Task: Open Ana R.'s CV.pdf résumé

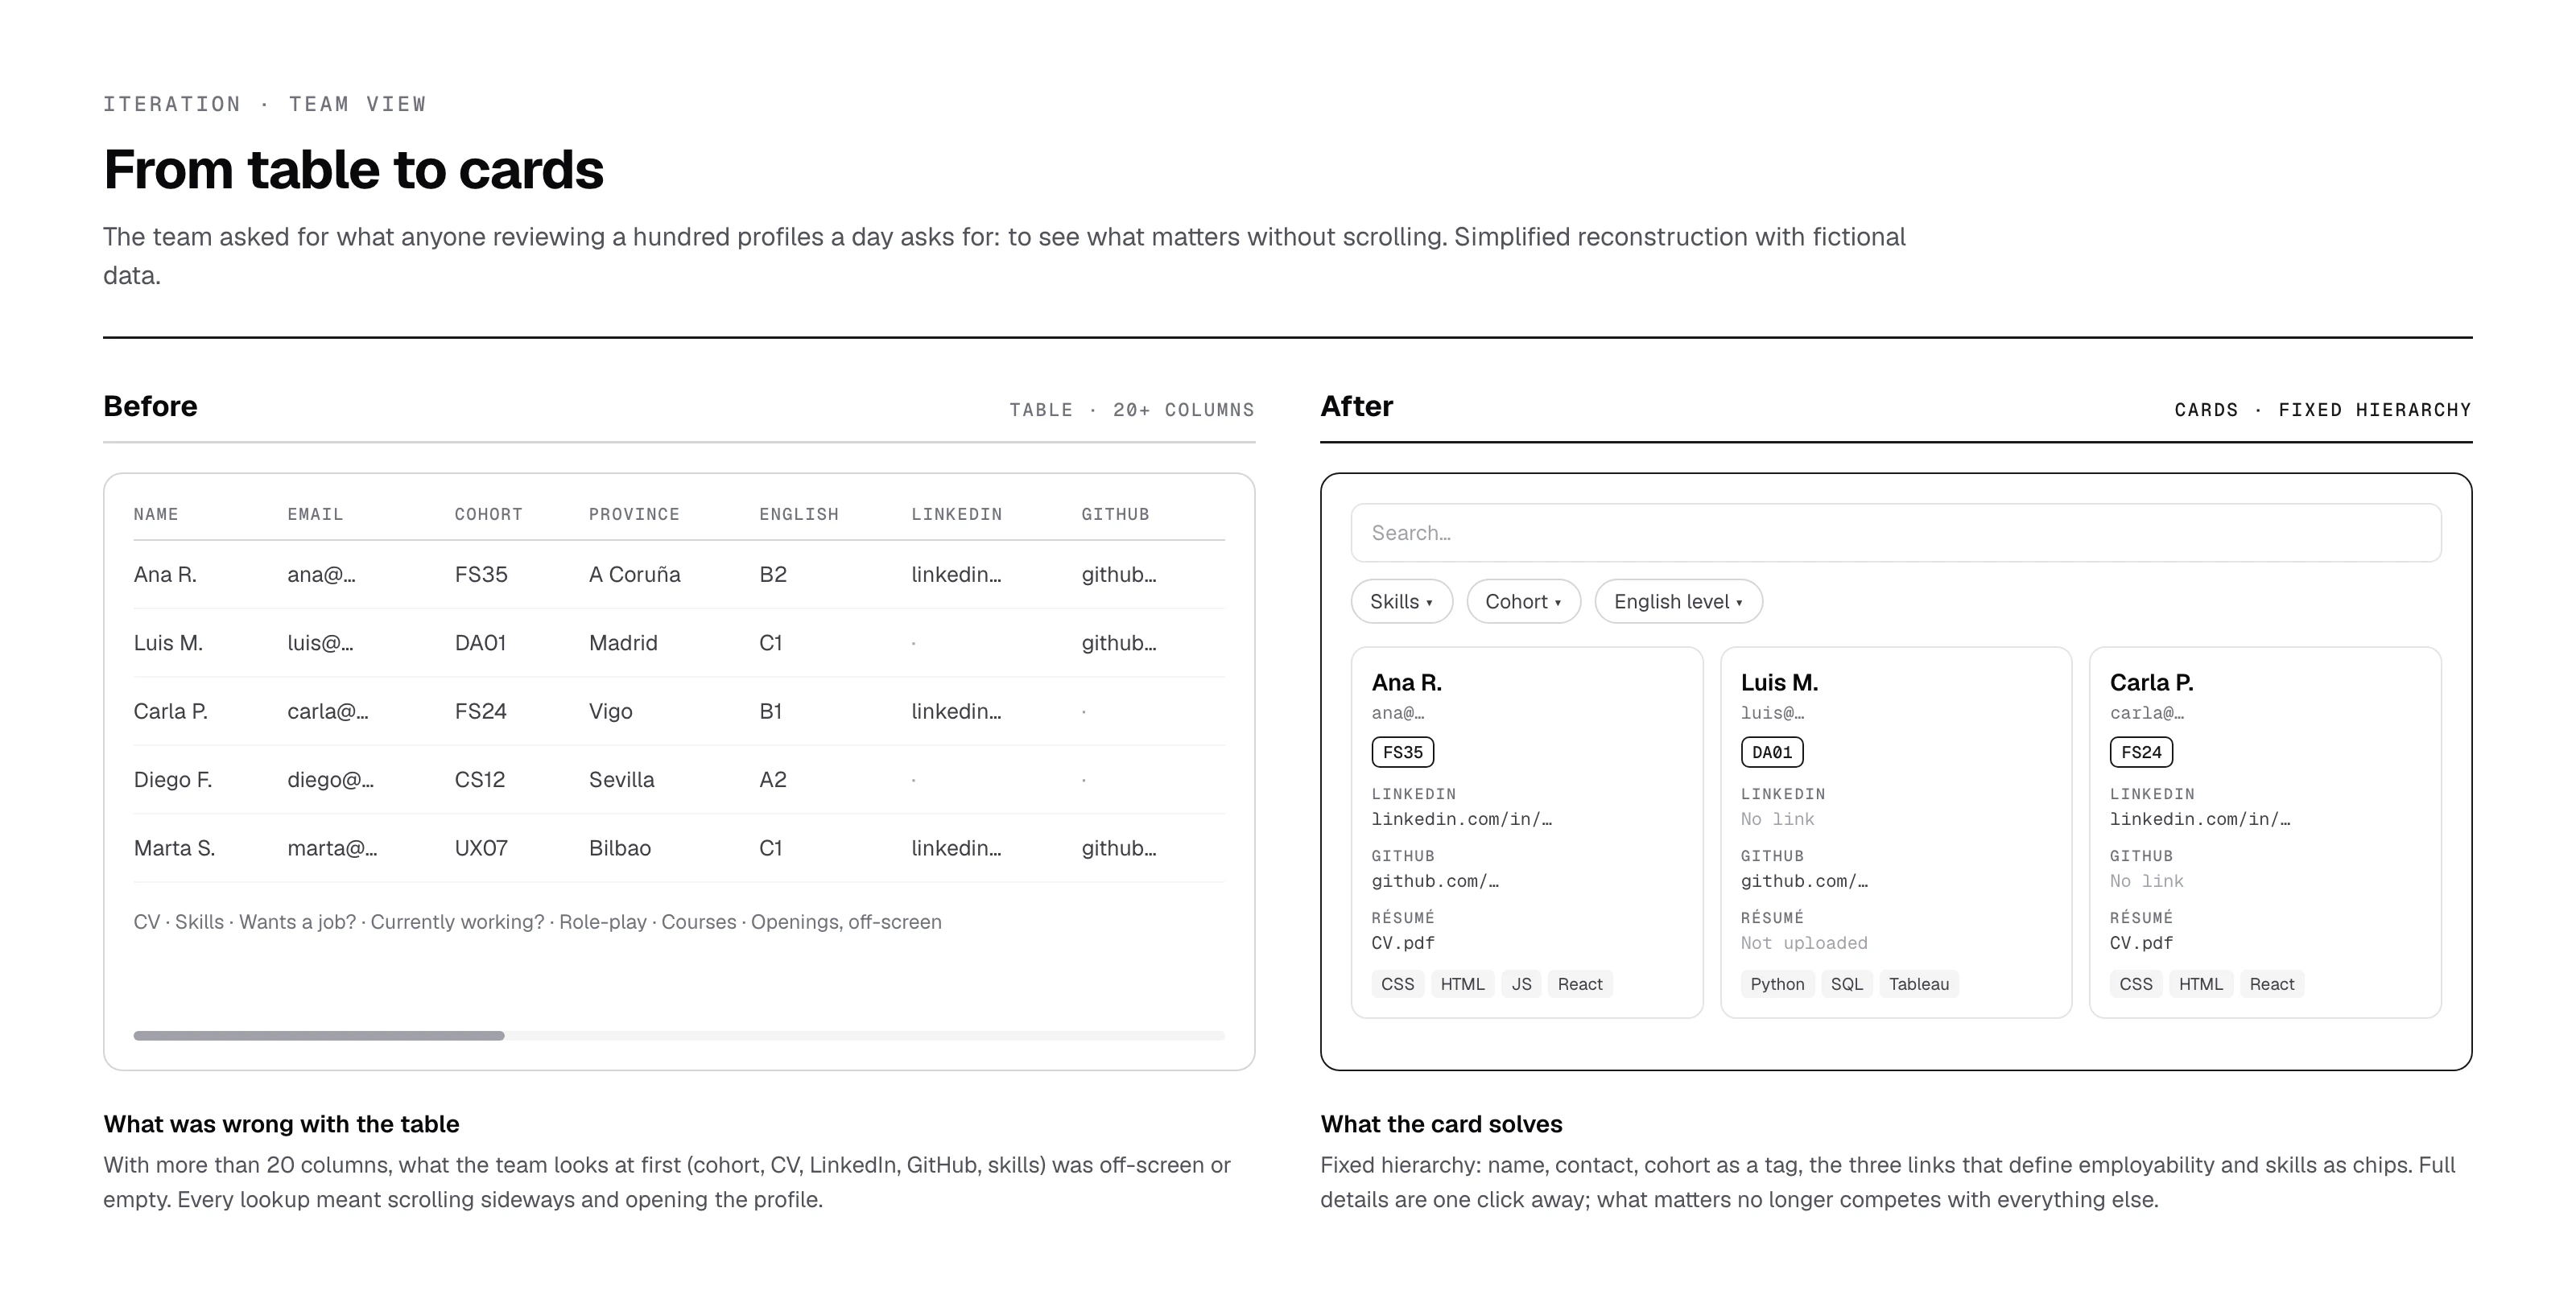Action: pyautogui.click(x=1403, y=943)
